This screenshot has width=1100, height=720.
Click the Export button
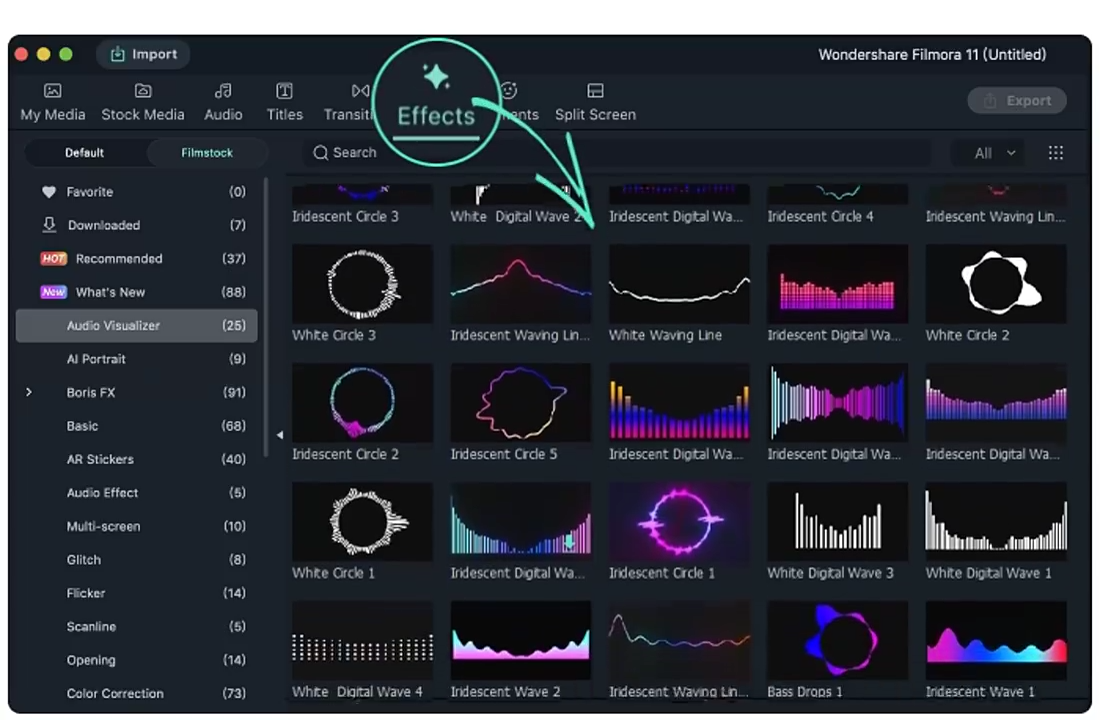pyautogui.click(x=1017, y=100)
